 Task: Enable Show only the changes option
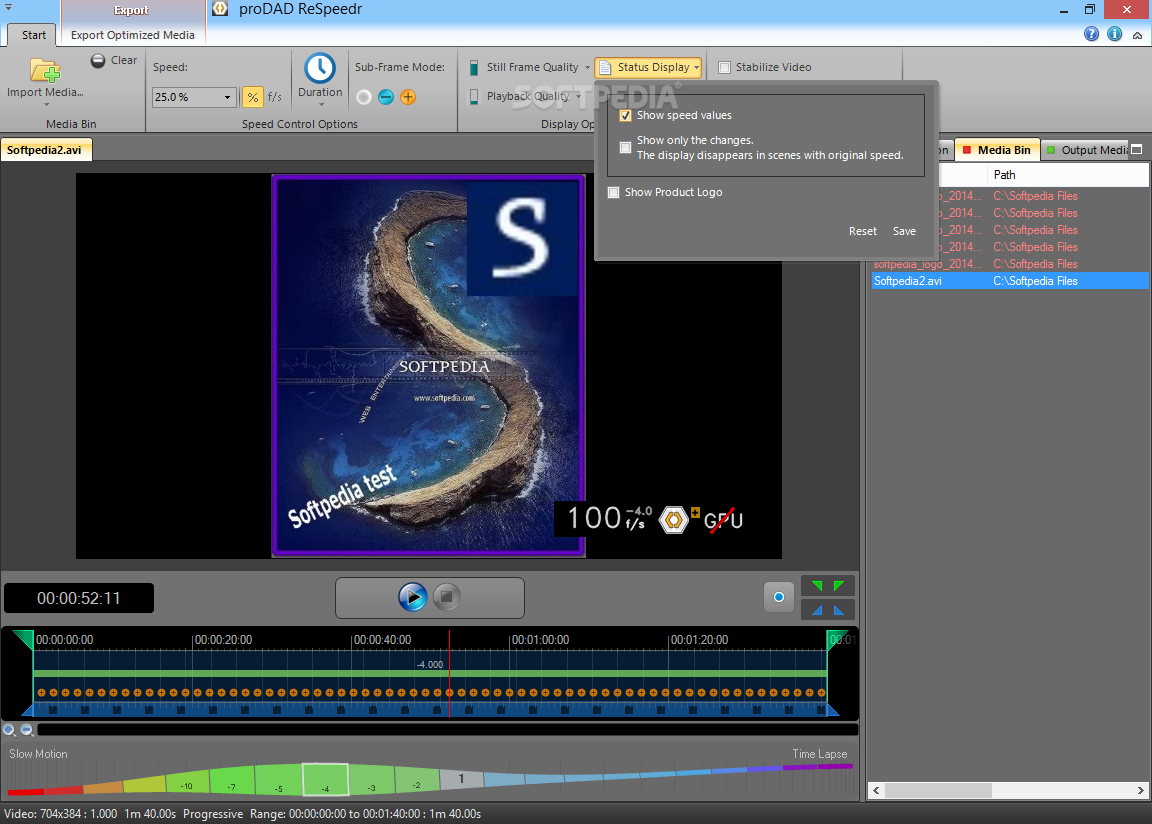625,148
